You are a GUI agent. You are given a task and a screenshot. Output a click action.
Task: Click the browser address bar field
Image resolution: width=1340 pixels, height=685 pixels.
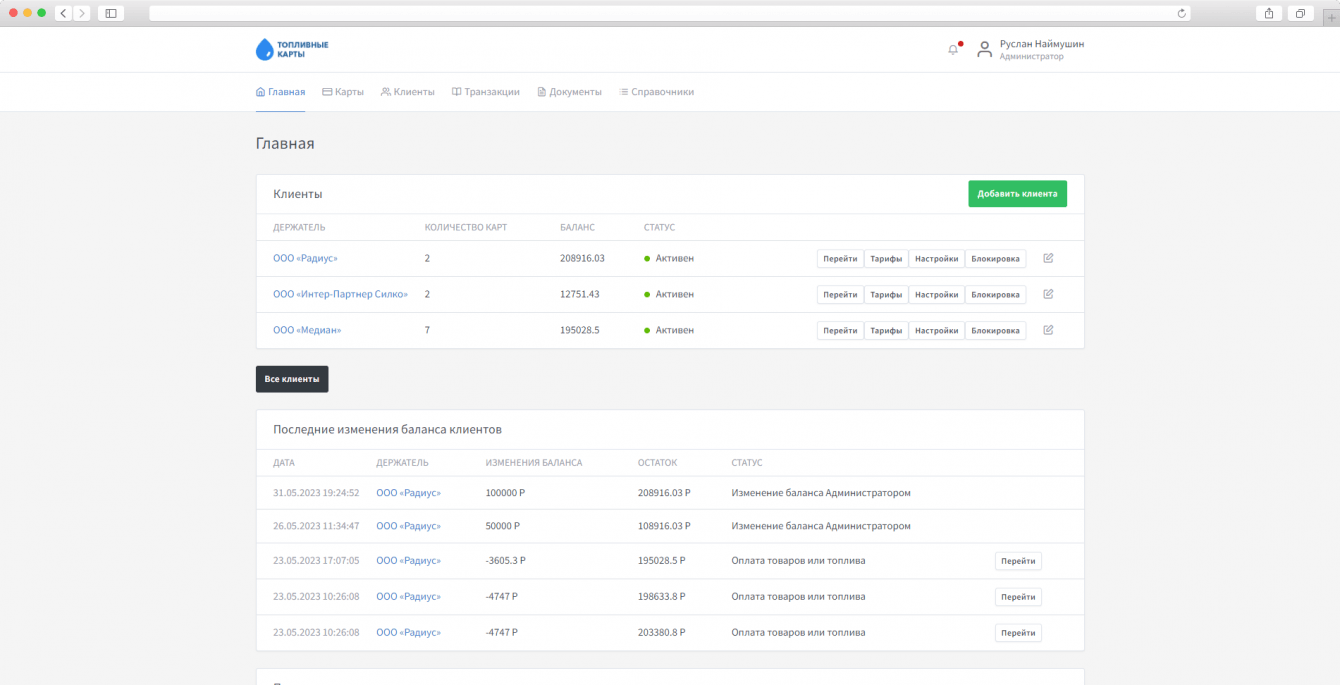[660, 13]
